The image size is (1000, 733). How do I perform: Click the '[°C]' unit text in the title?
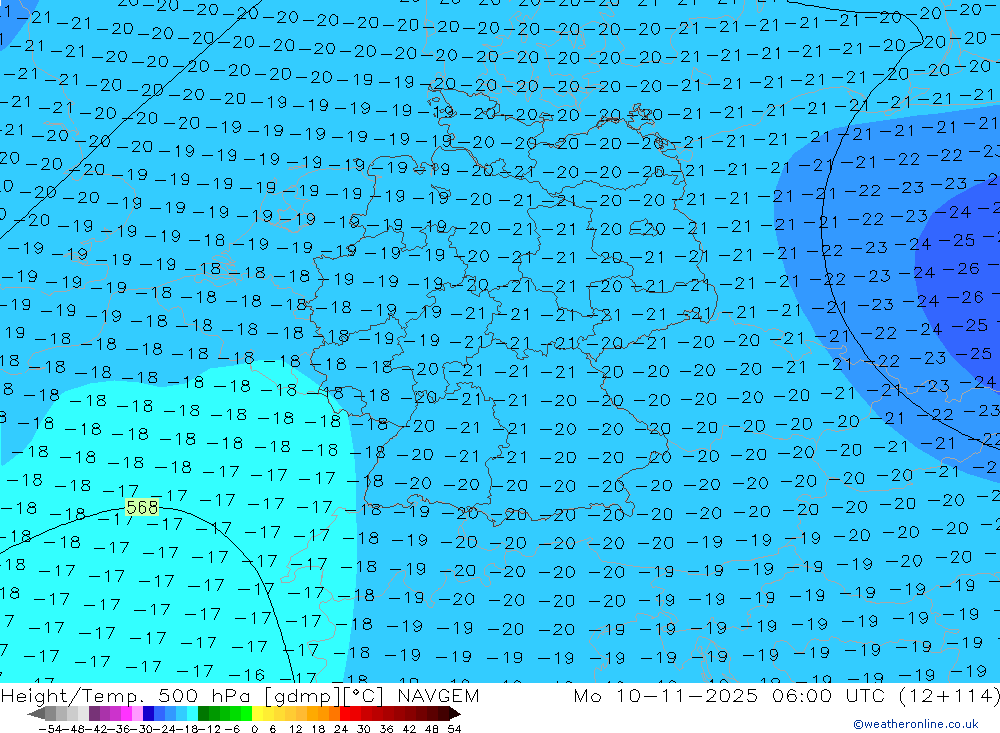click(364, 695)
